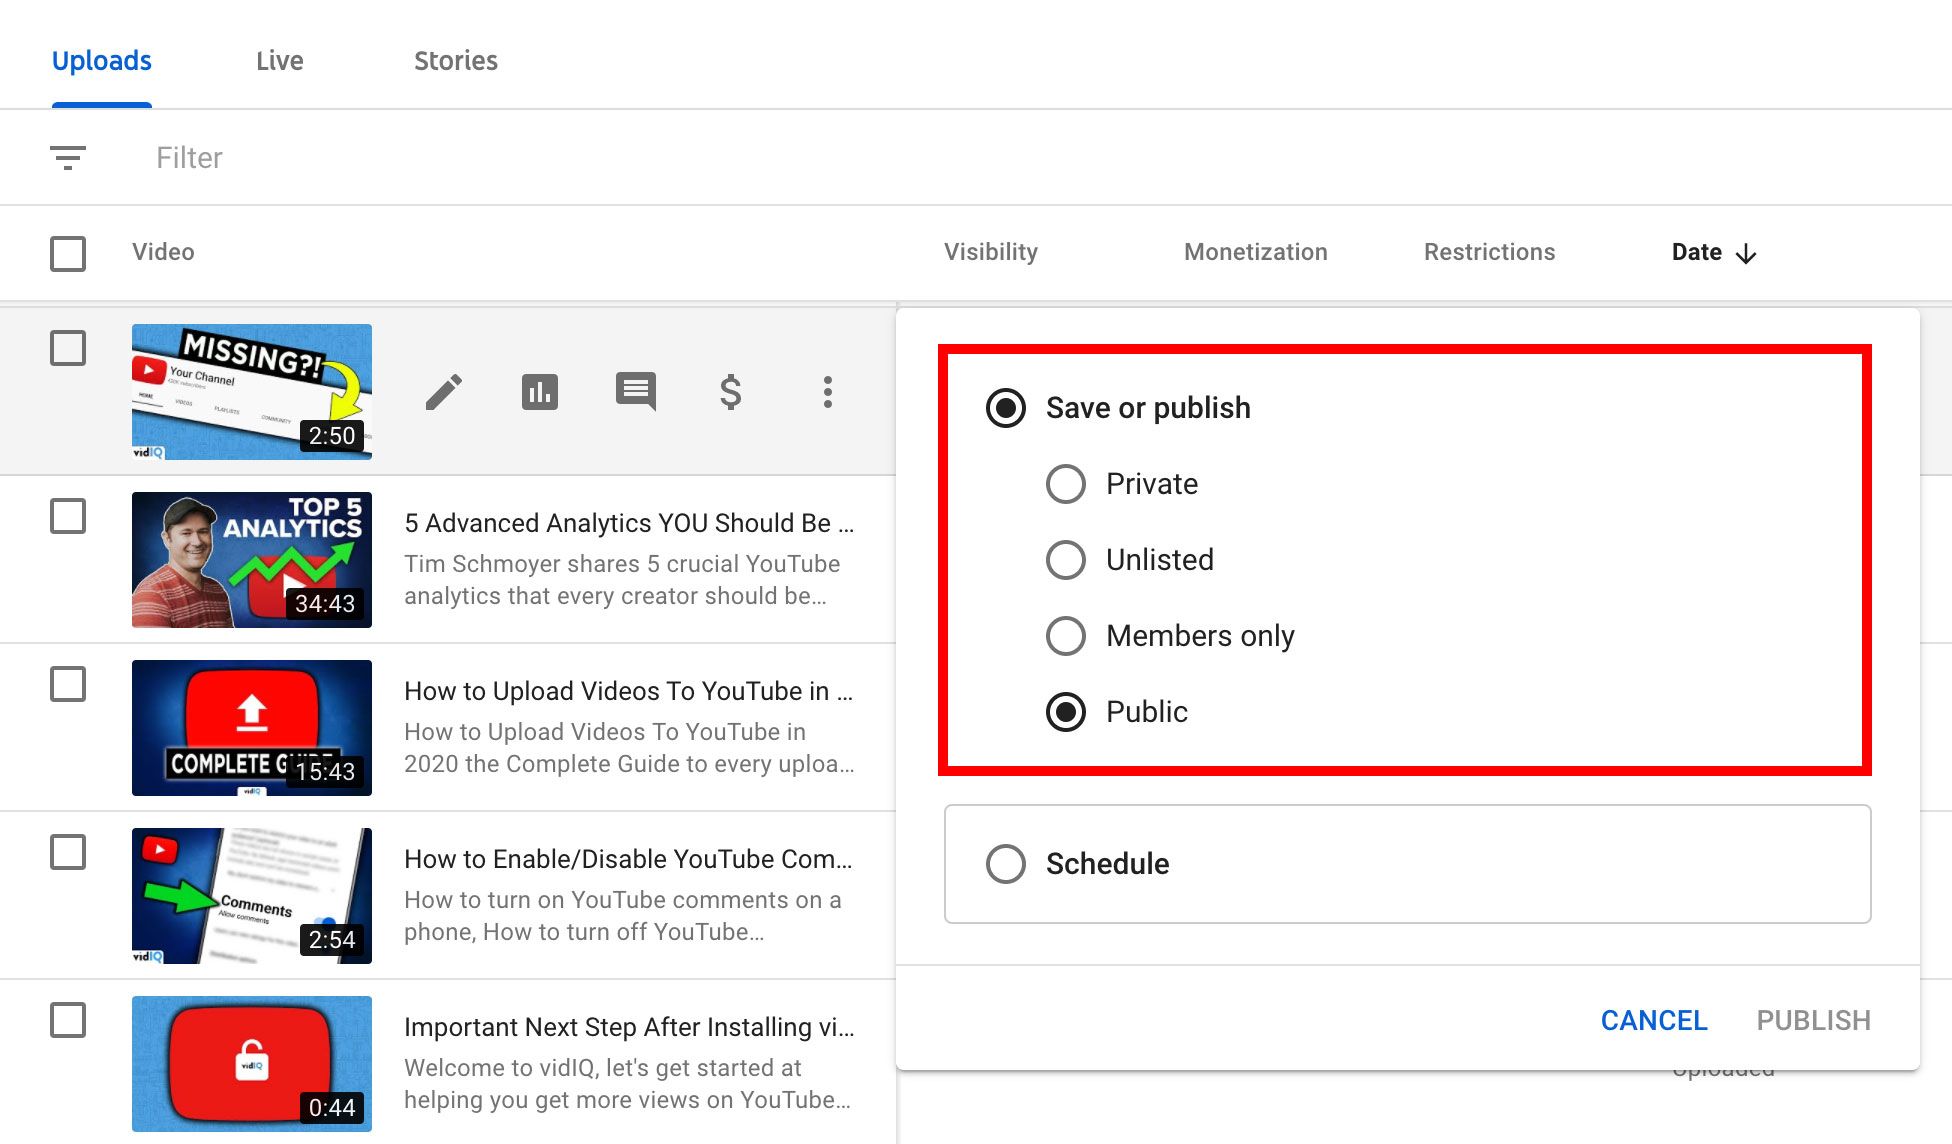The width and height of the screenshot is (1952, 1144).
Task: Click the CANCEL button
Action: coord(1653,1020)
